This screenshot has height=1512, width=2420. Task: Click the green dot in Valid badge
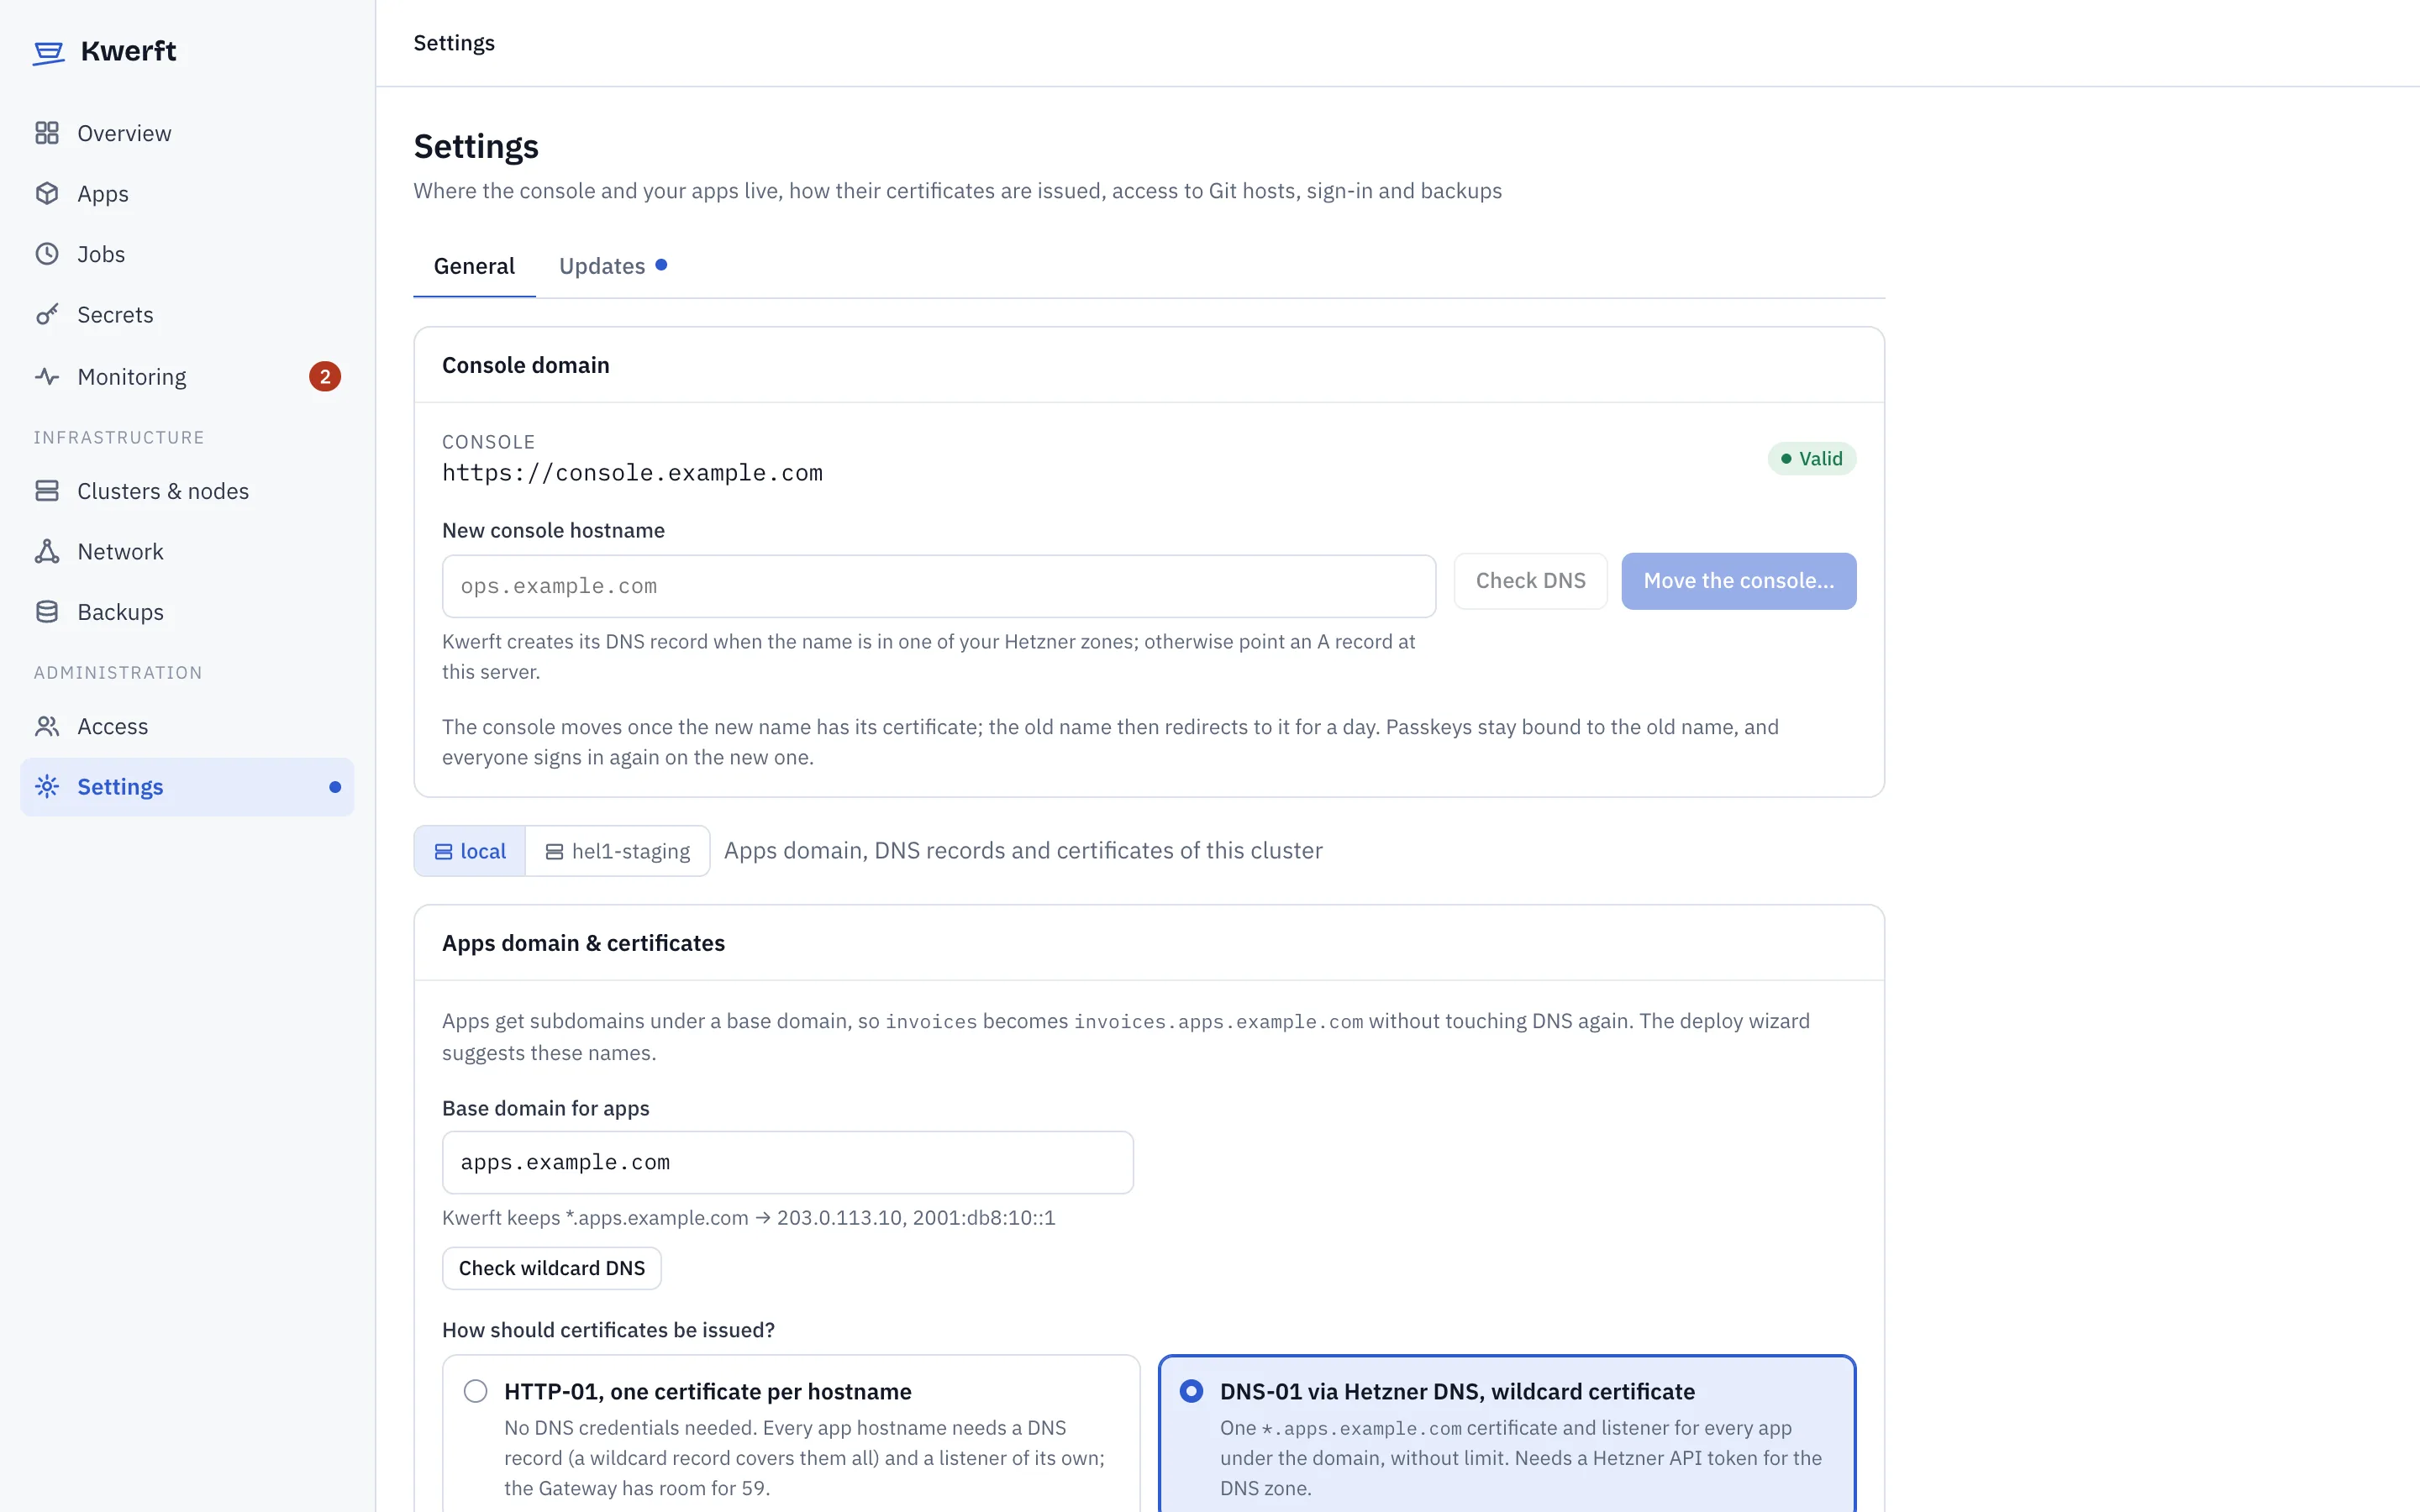point(1786,459)
